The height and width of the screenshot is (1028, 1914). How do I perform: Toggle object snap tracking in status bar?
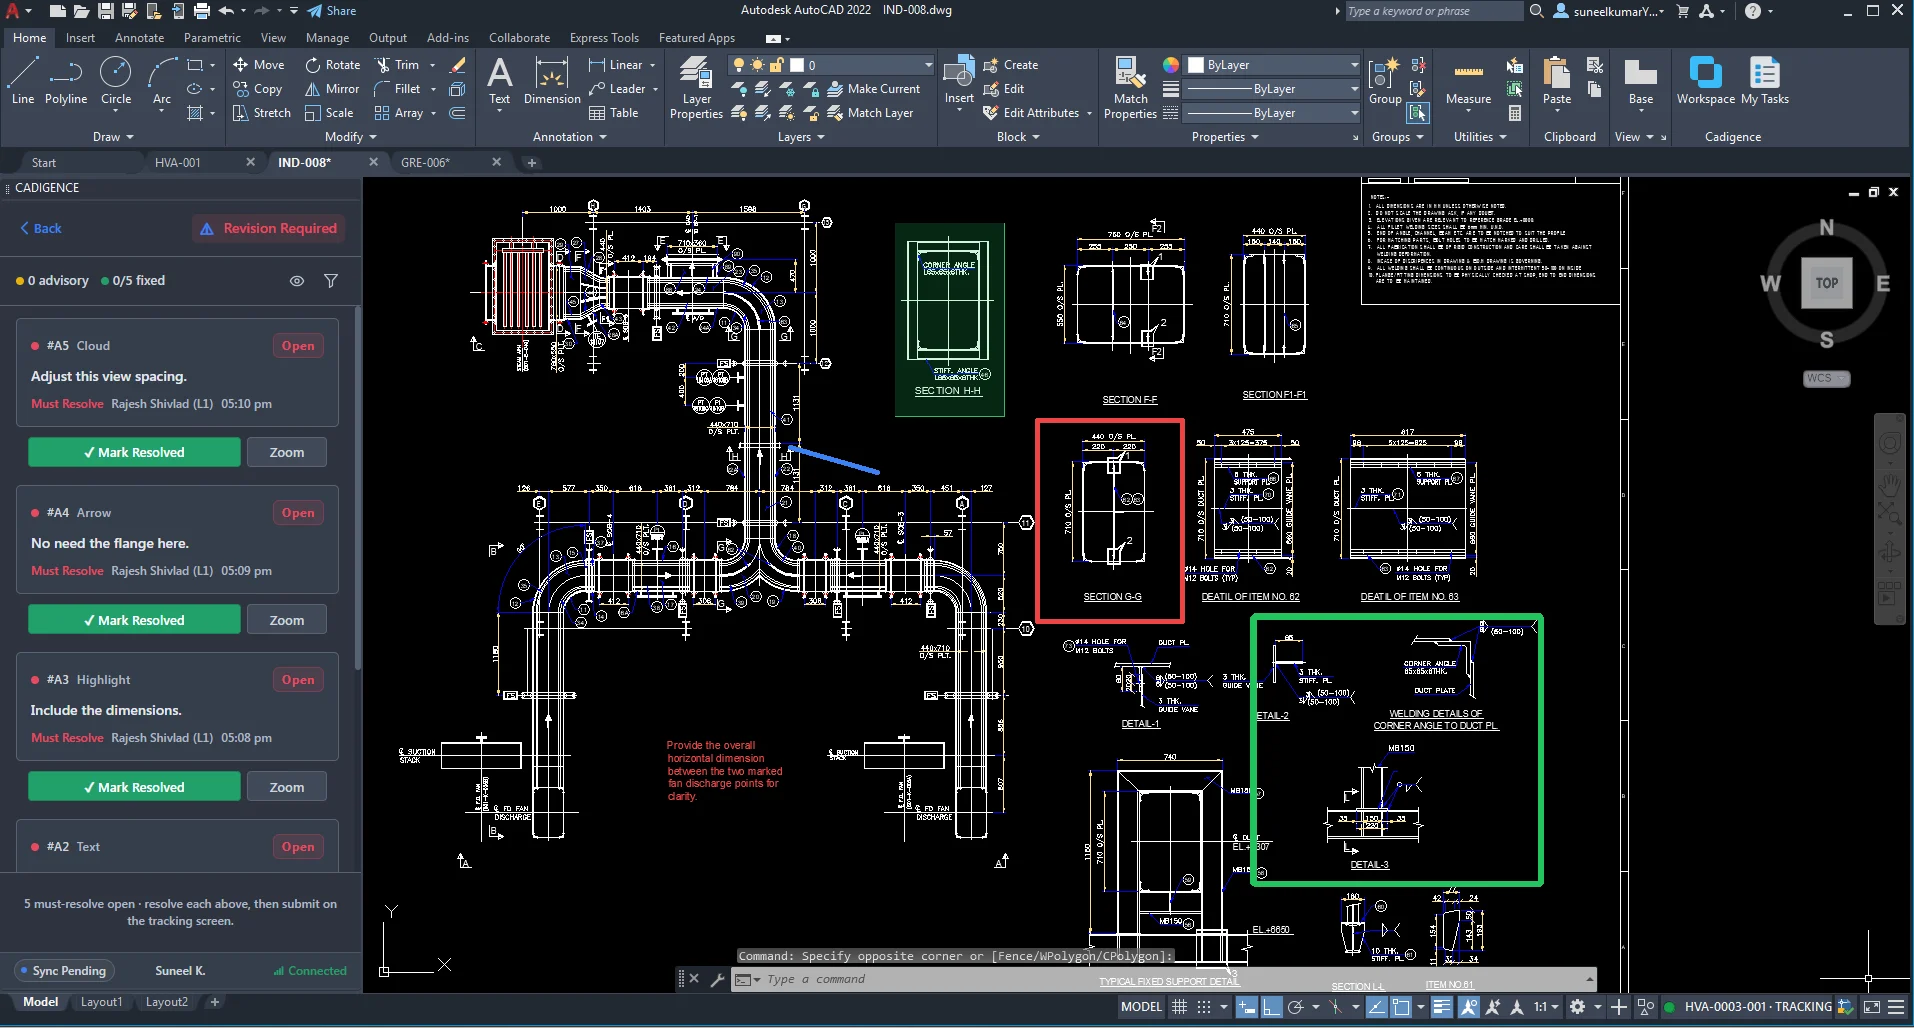[1376, 1007]
